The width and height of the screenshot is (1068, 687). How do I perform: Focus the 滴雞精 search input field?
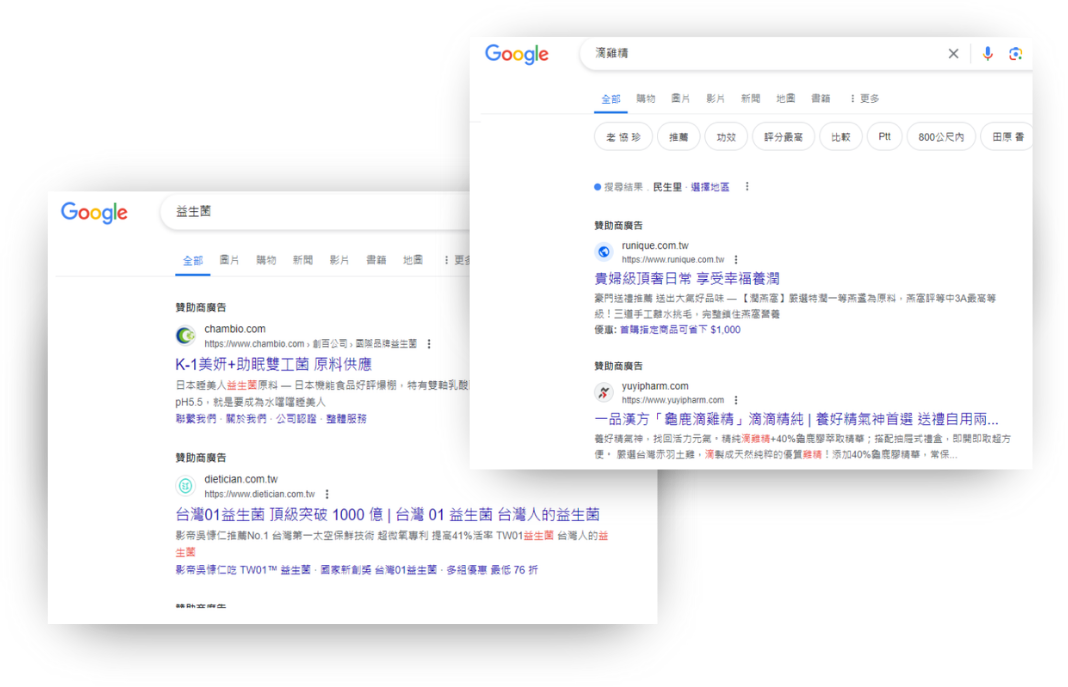763,54
